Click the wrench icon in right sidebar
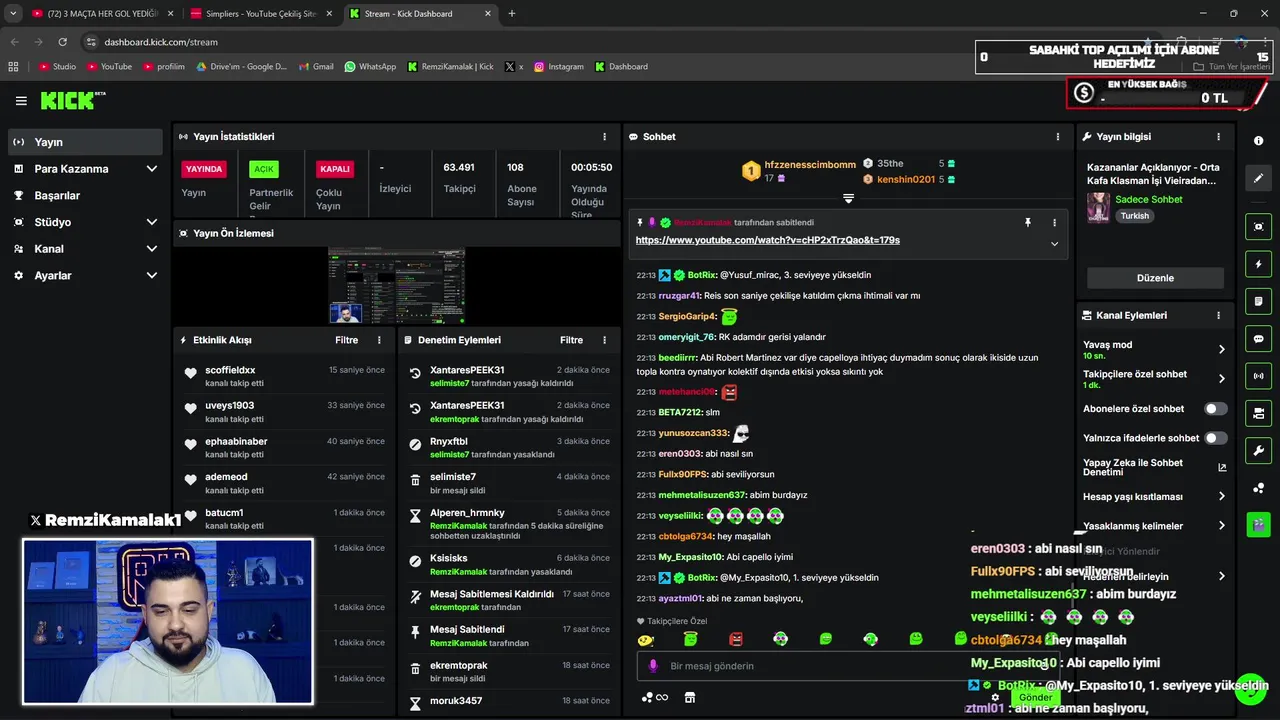Viewport: 1280px width, 720px height. point(1259,450)
